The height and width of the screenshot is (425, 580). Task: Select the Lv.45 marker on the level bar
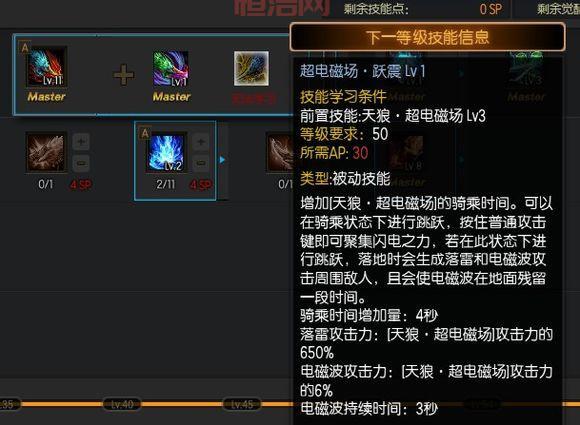pyautogui.click(x=242, y=404)
